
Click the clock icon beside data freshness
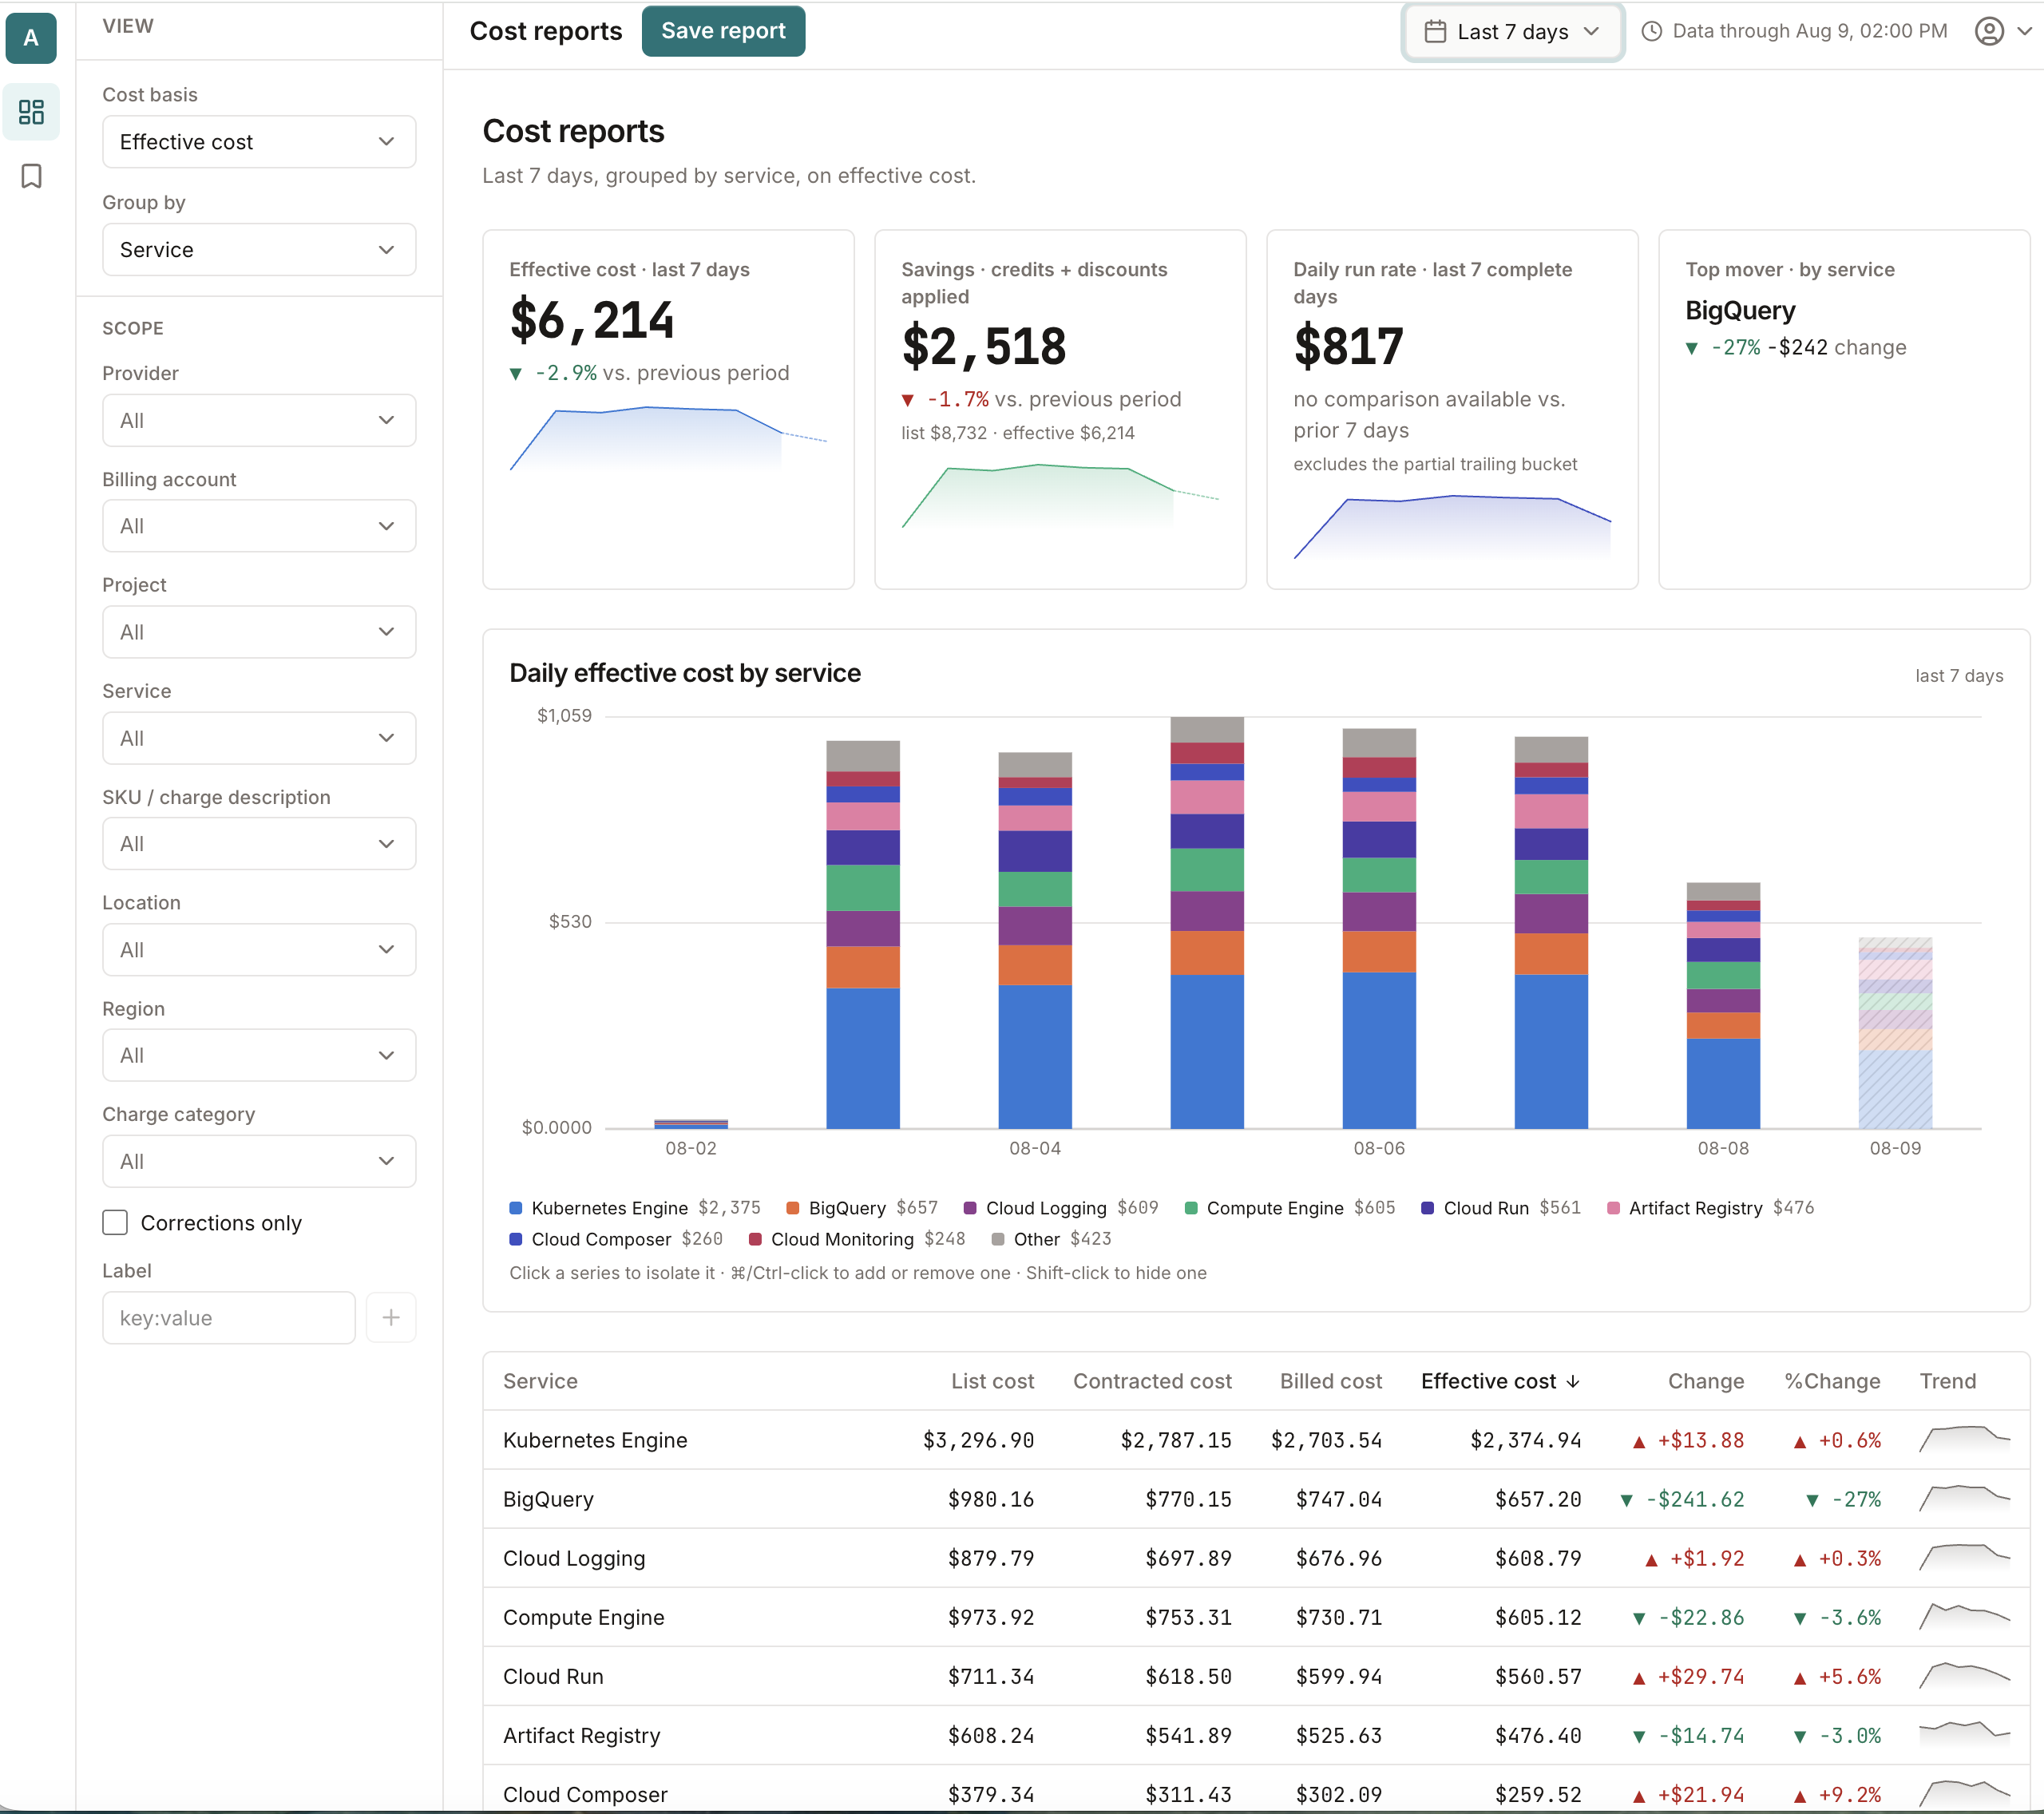click(x=1652, y=31)
